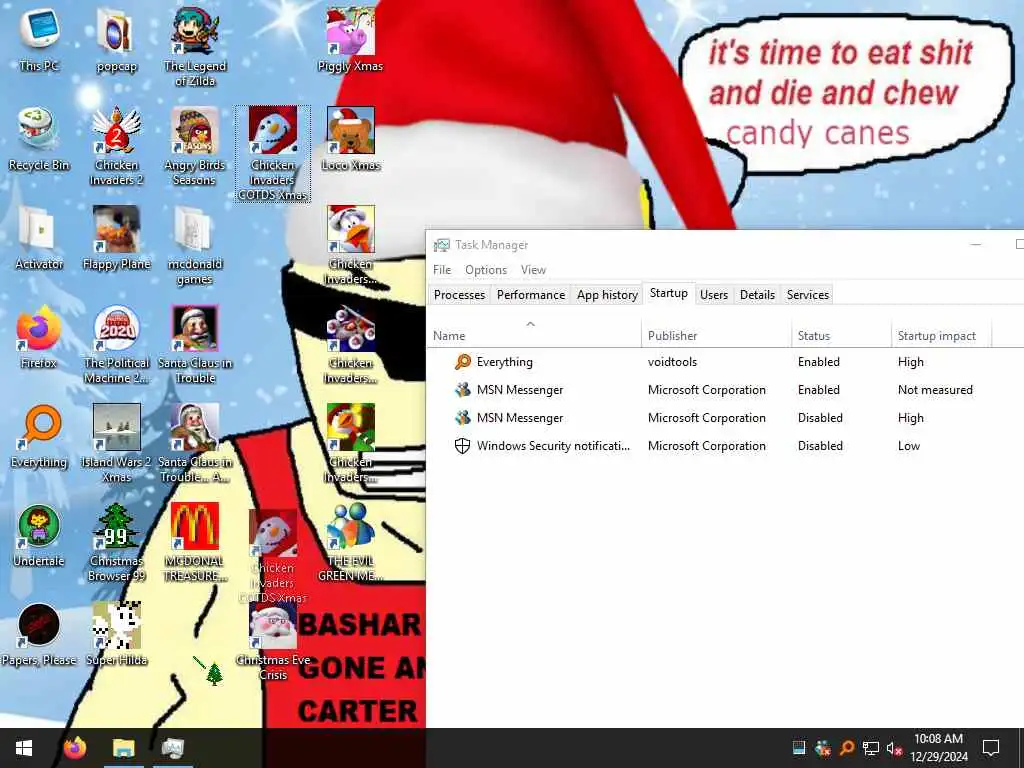Switch to the Performance tab

coord(531,295)
